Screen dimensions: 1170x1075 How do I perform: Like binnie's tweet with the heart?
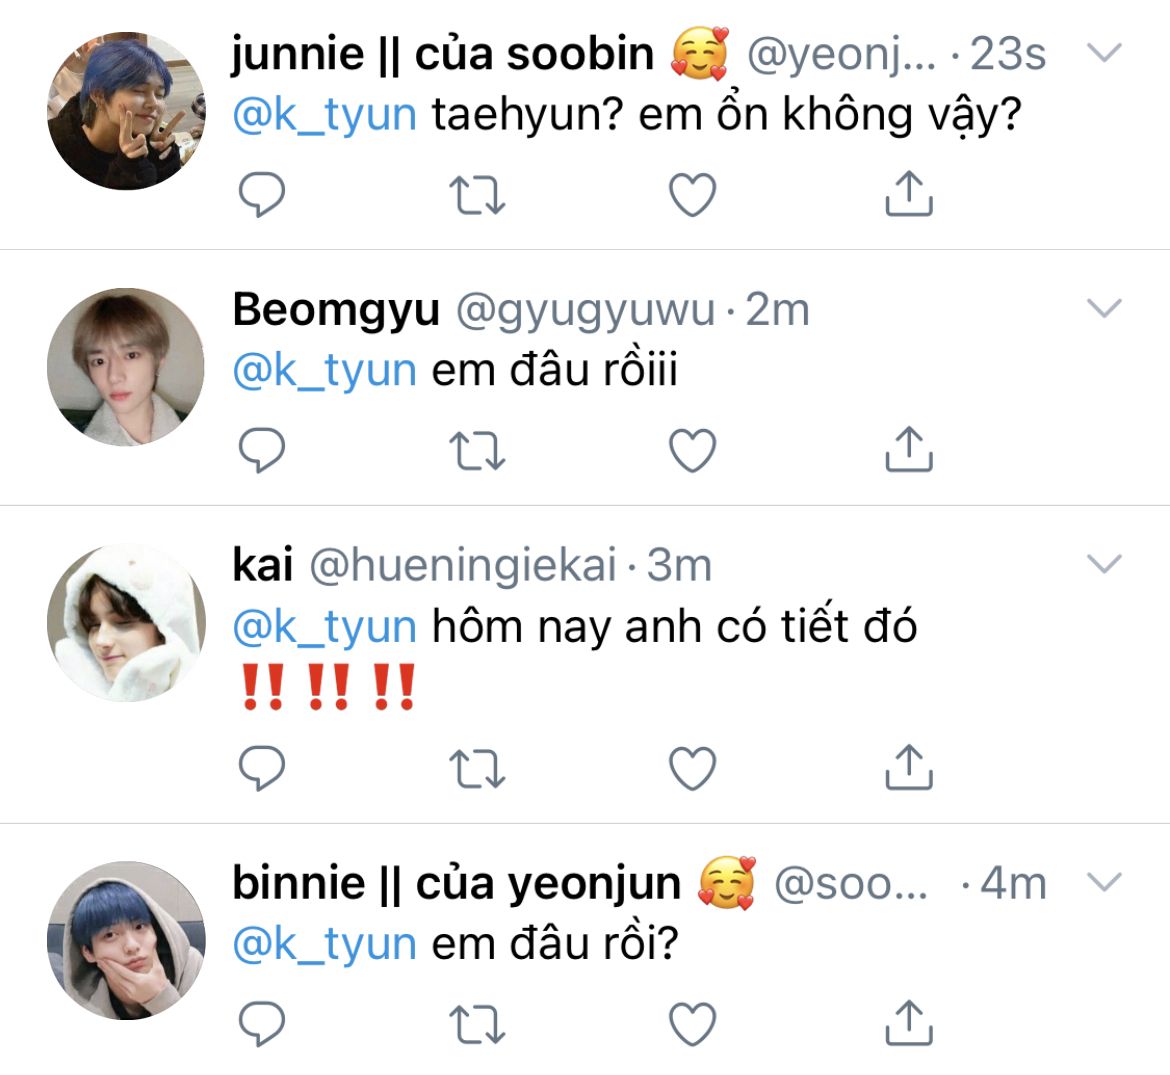tap(692, 1024)
